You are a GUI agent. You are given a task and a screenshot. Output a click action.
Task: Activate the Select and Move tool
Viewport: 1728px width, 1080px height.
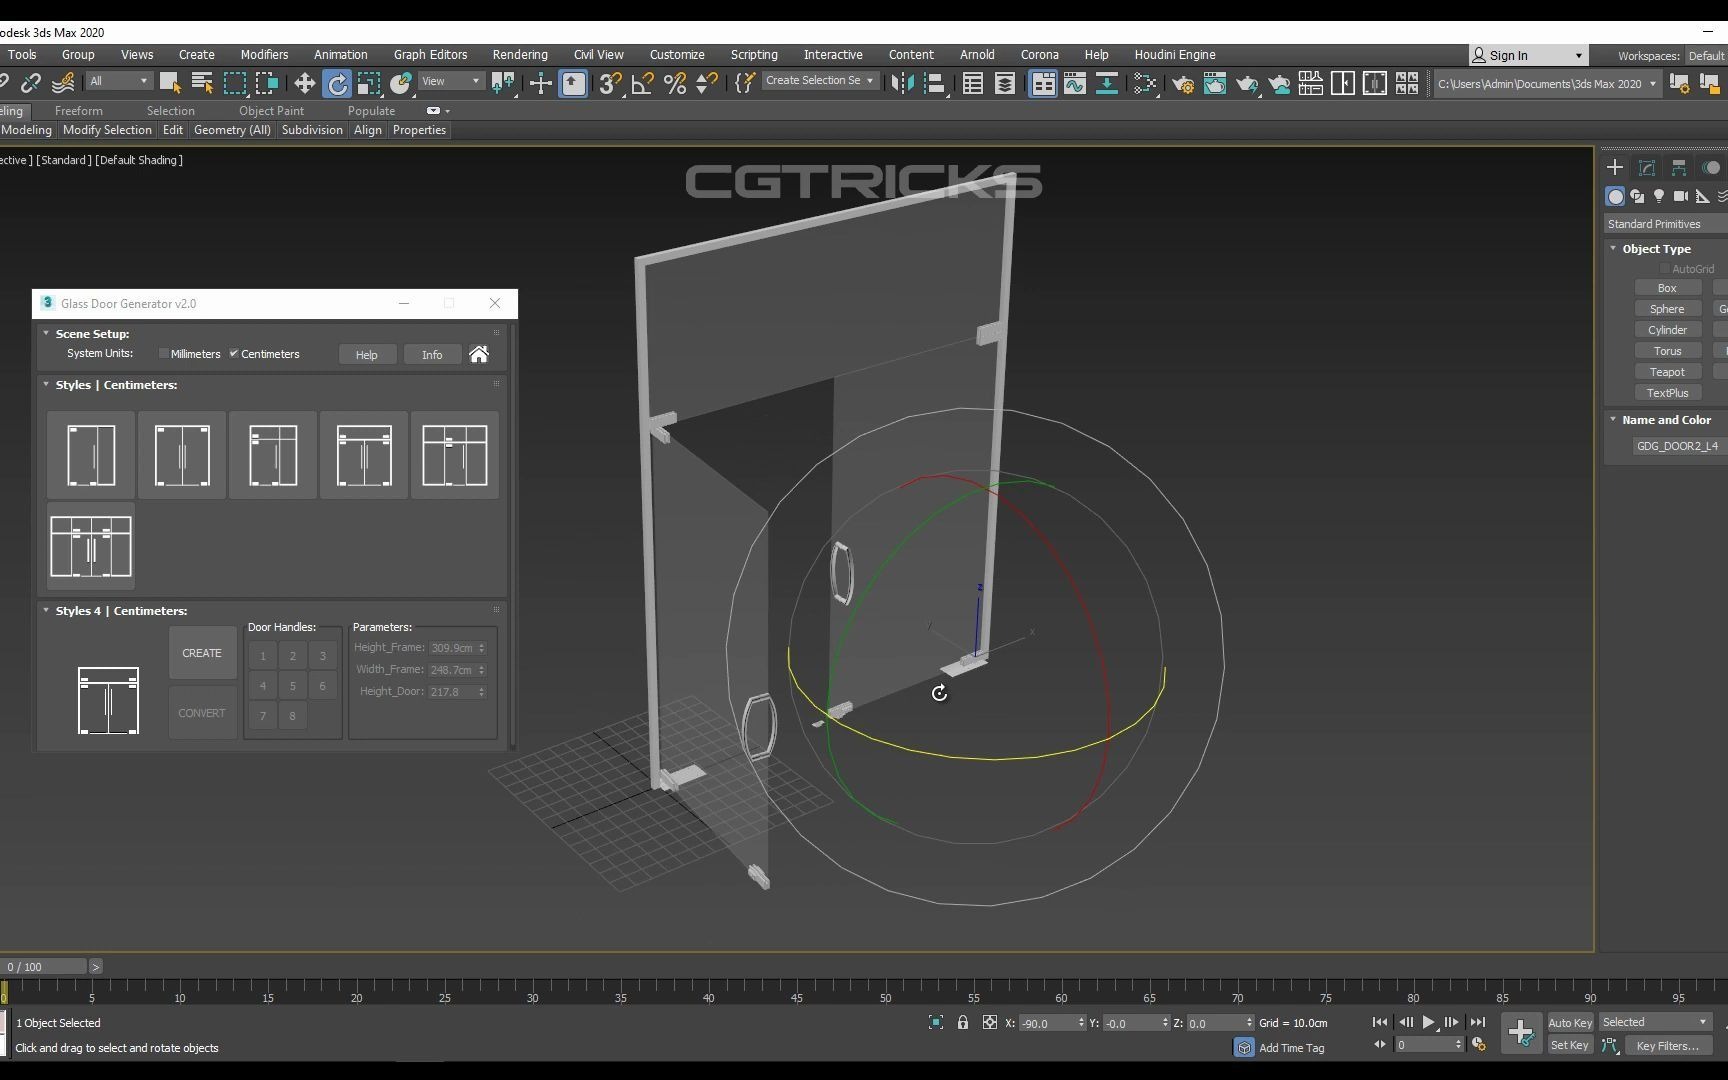coord(304,84)
